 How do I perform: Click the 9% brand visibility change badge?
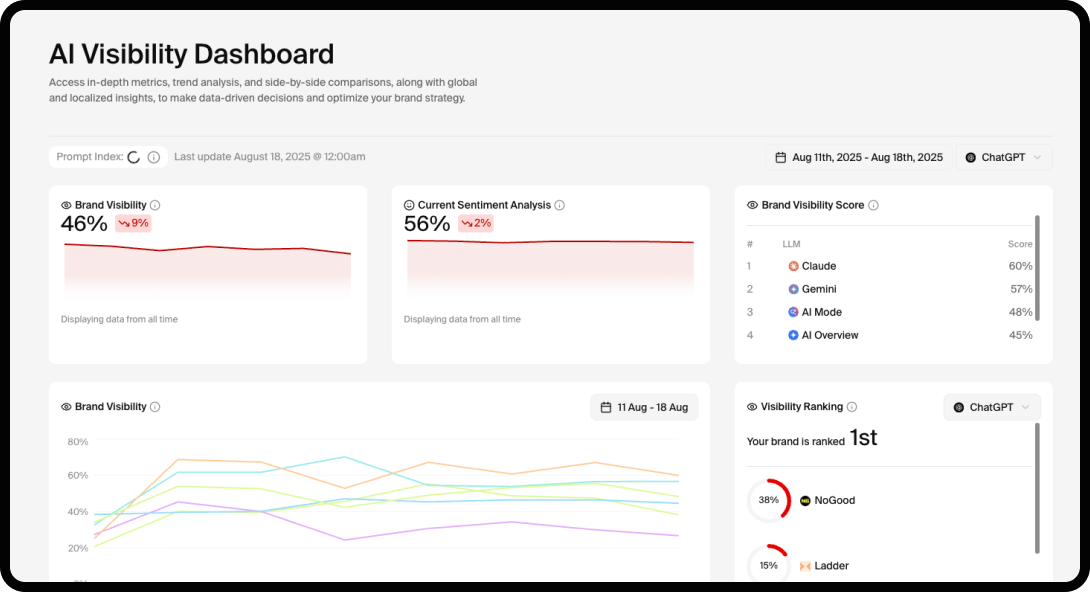(x=133, y=223)
